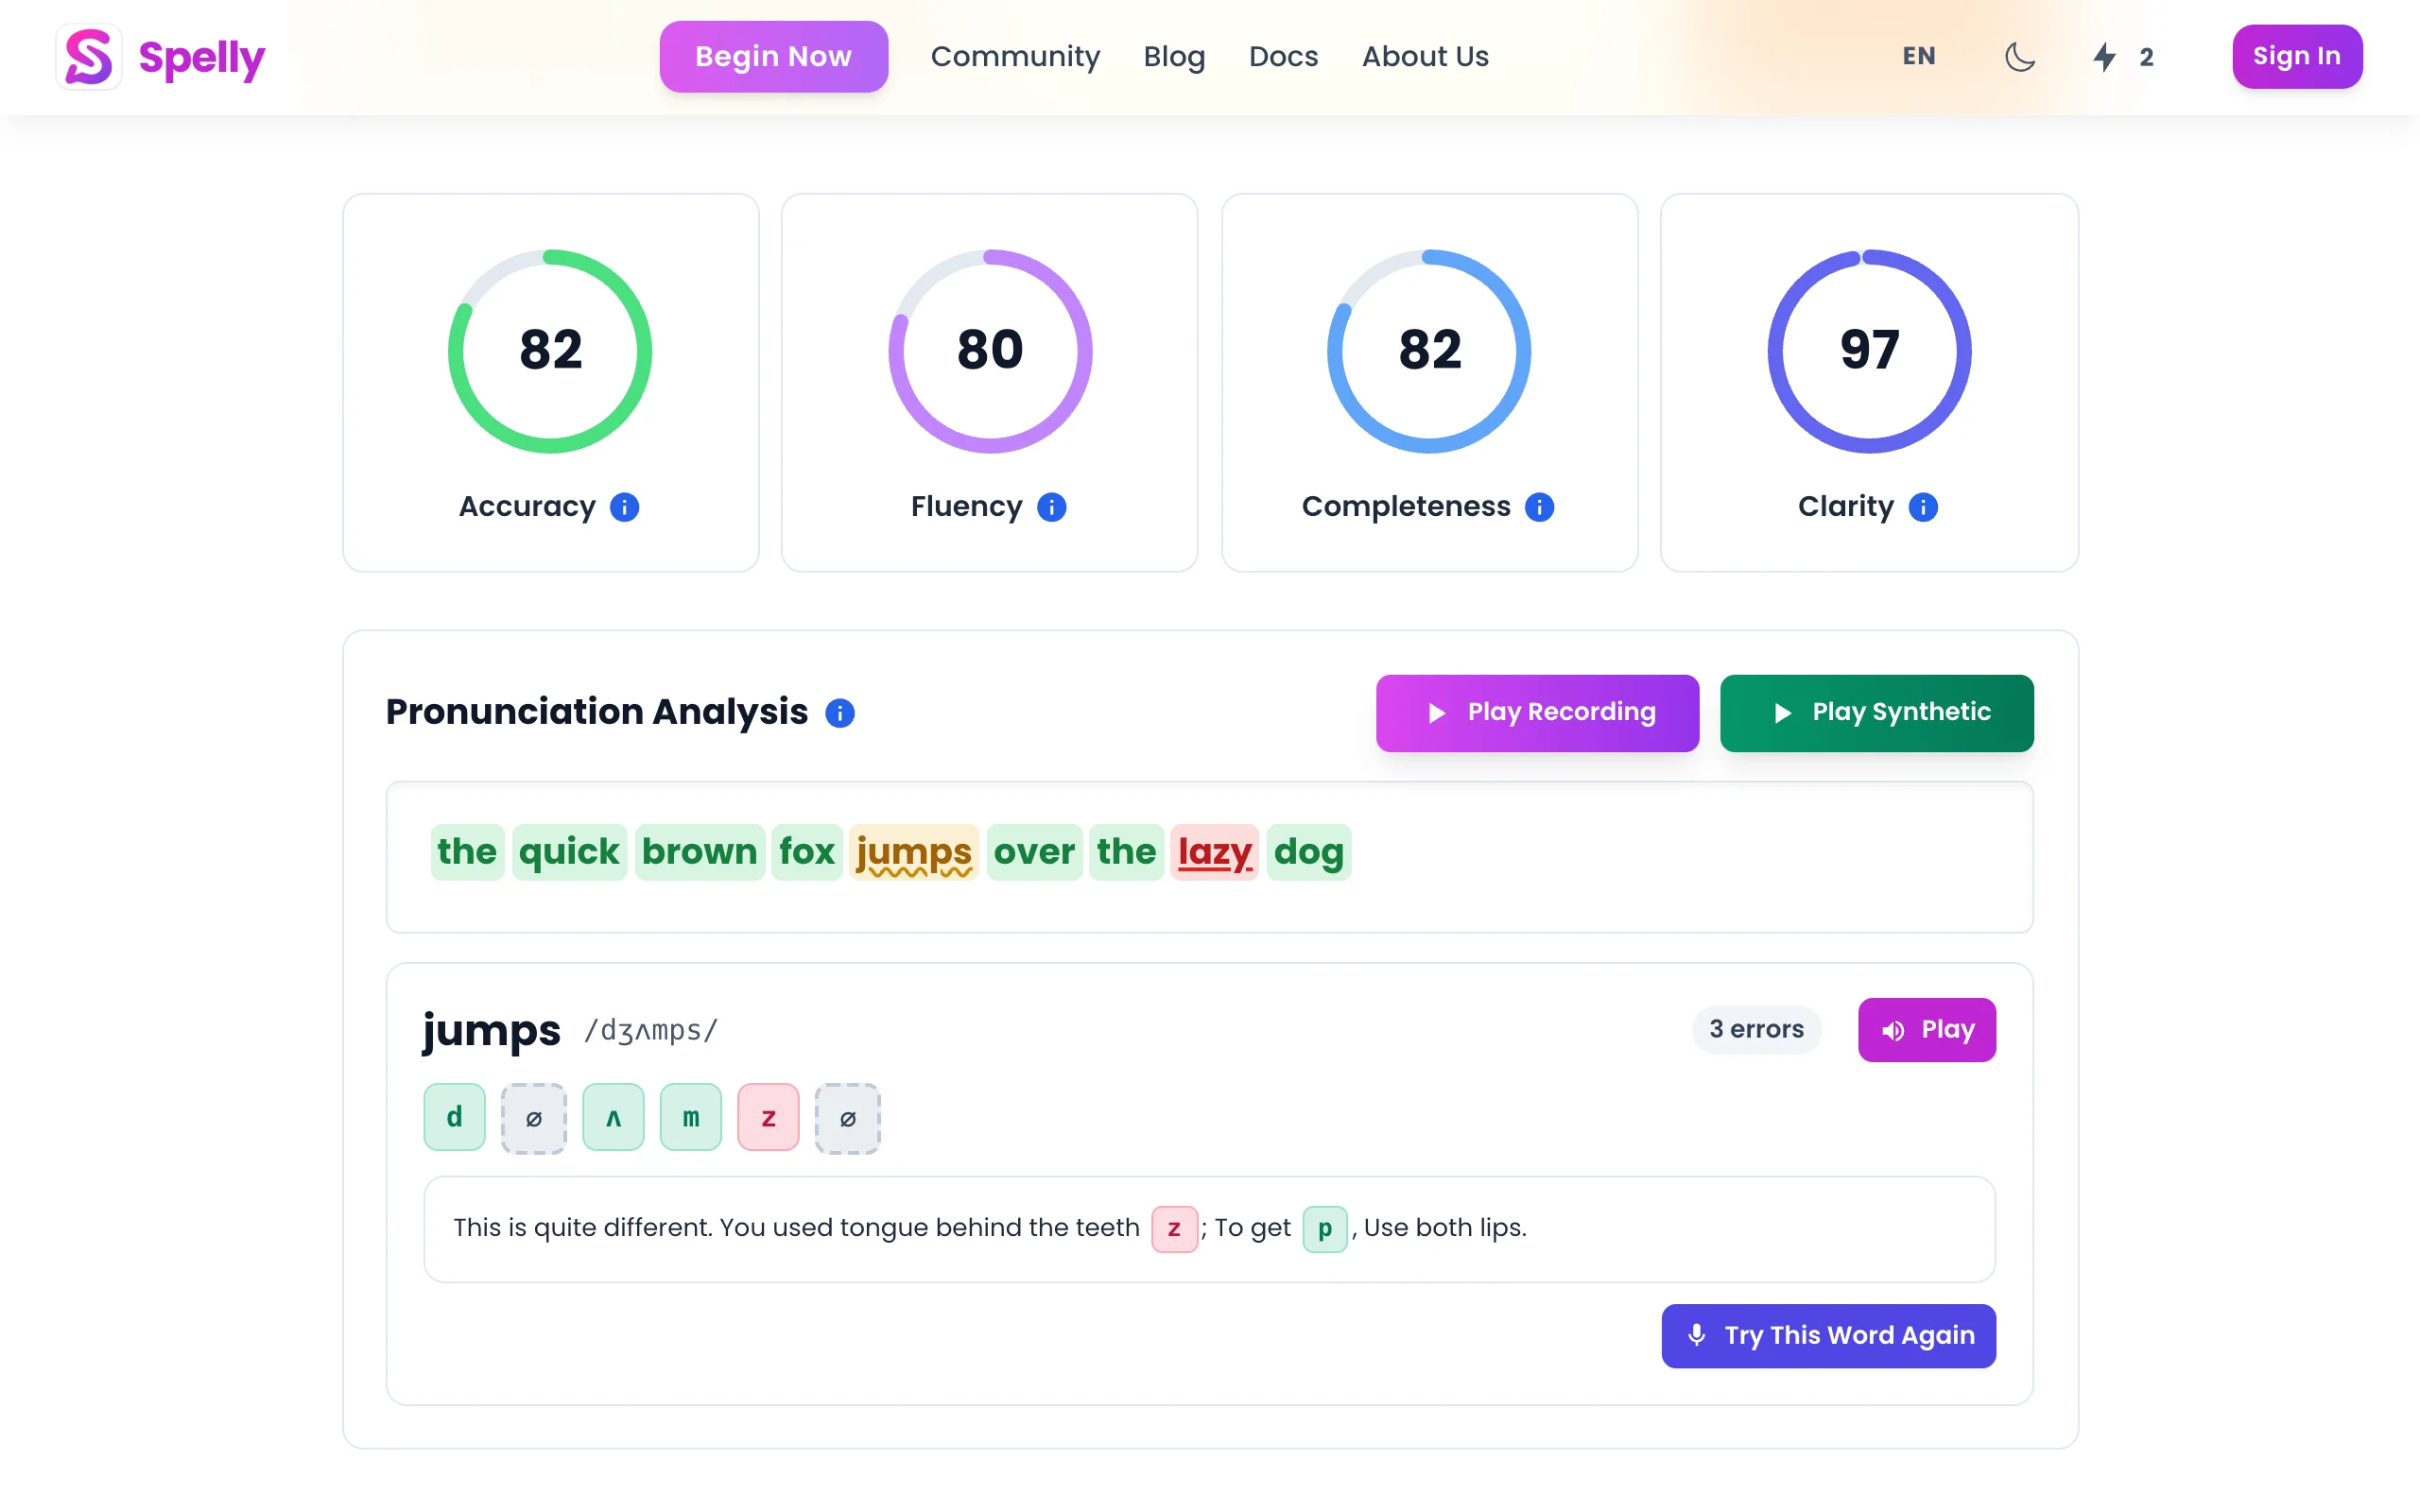The image size is (2420, 1512).
Task: Click the Spelly logo icon
Action: tap(88, 57)
